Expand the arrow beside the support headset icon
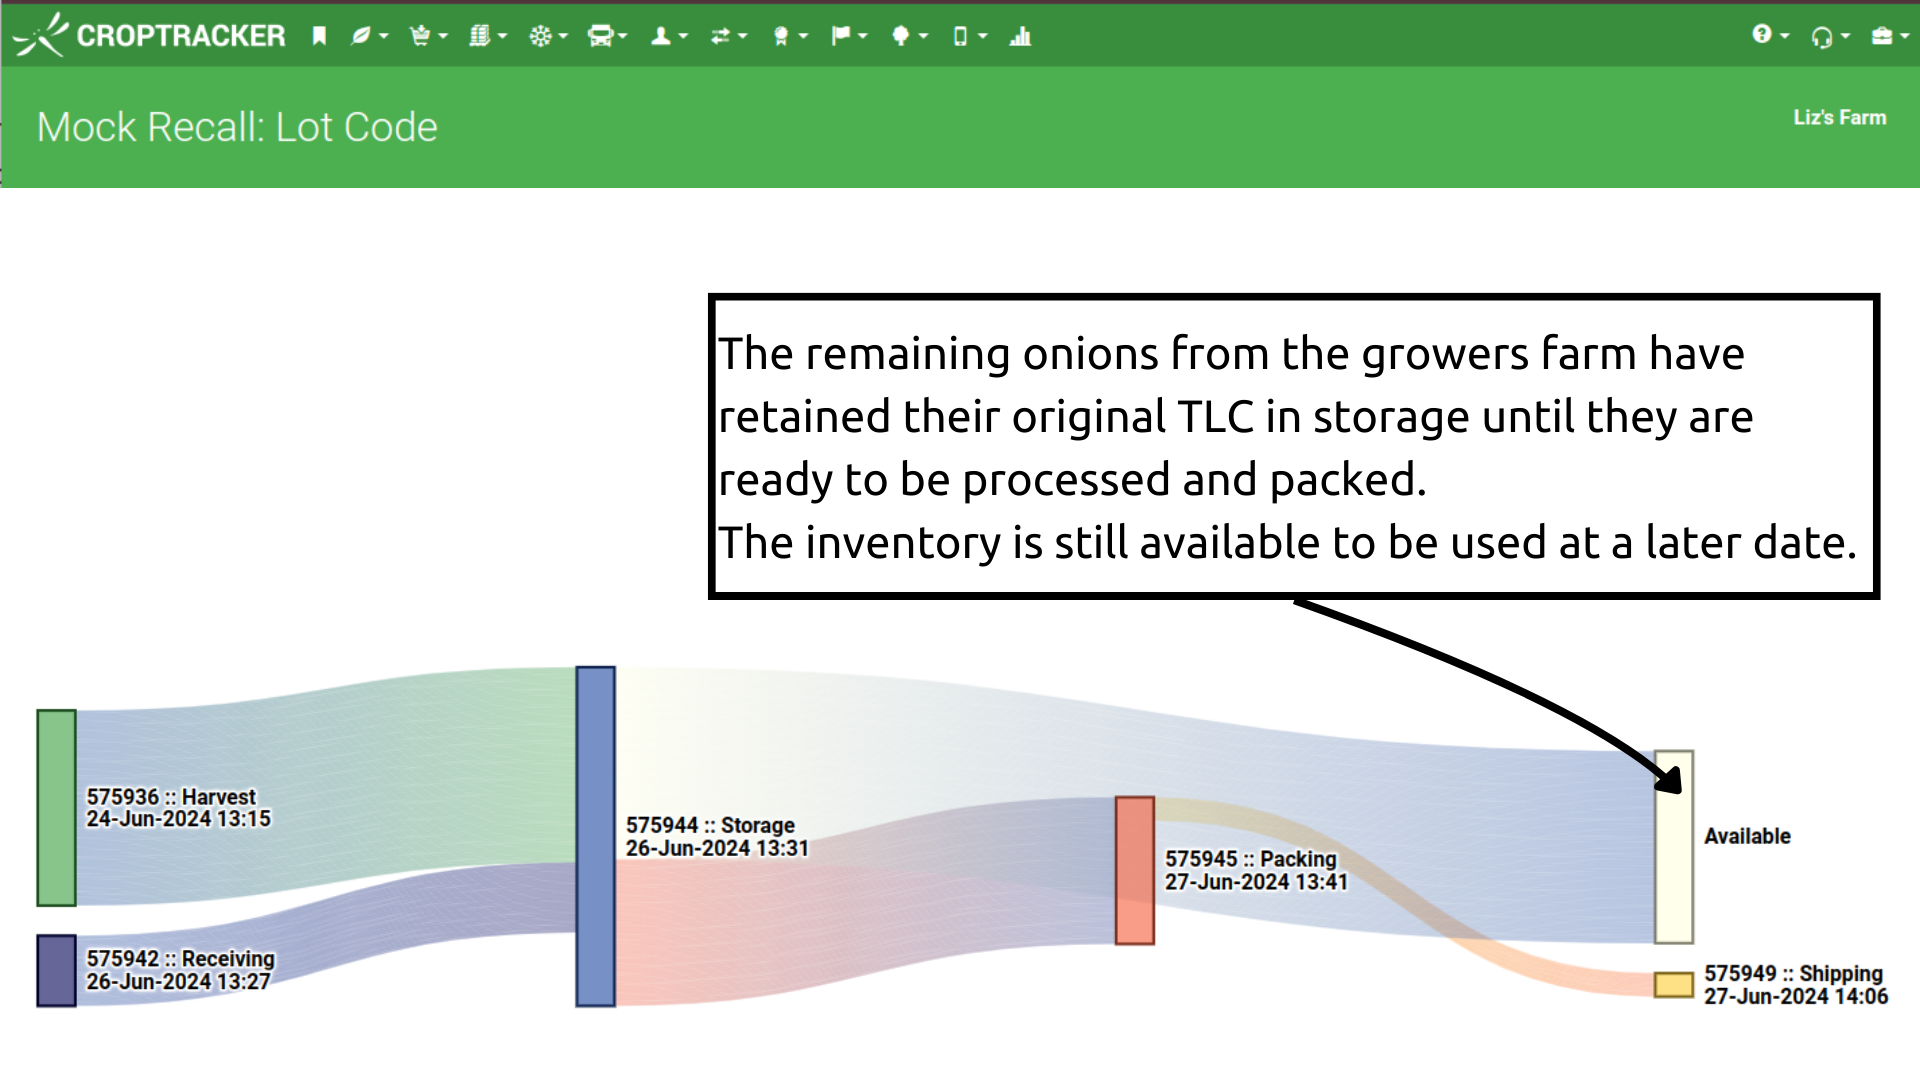The image size is (1920, 1080). 1845,37
